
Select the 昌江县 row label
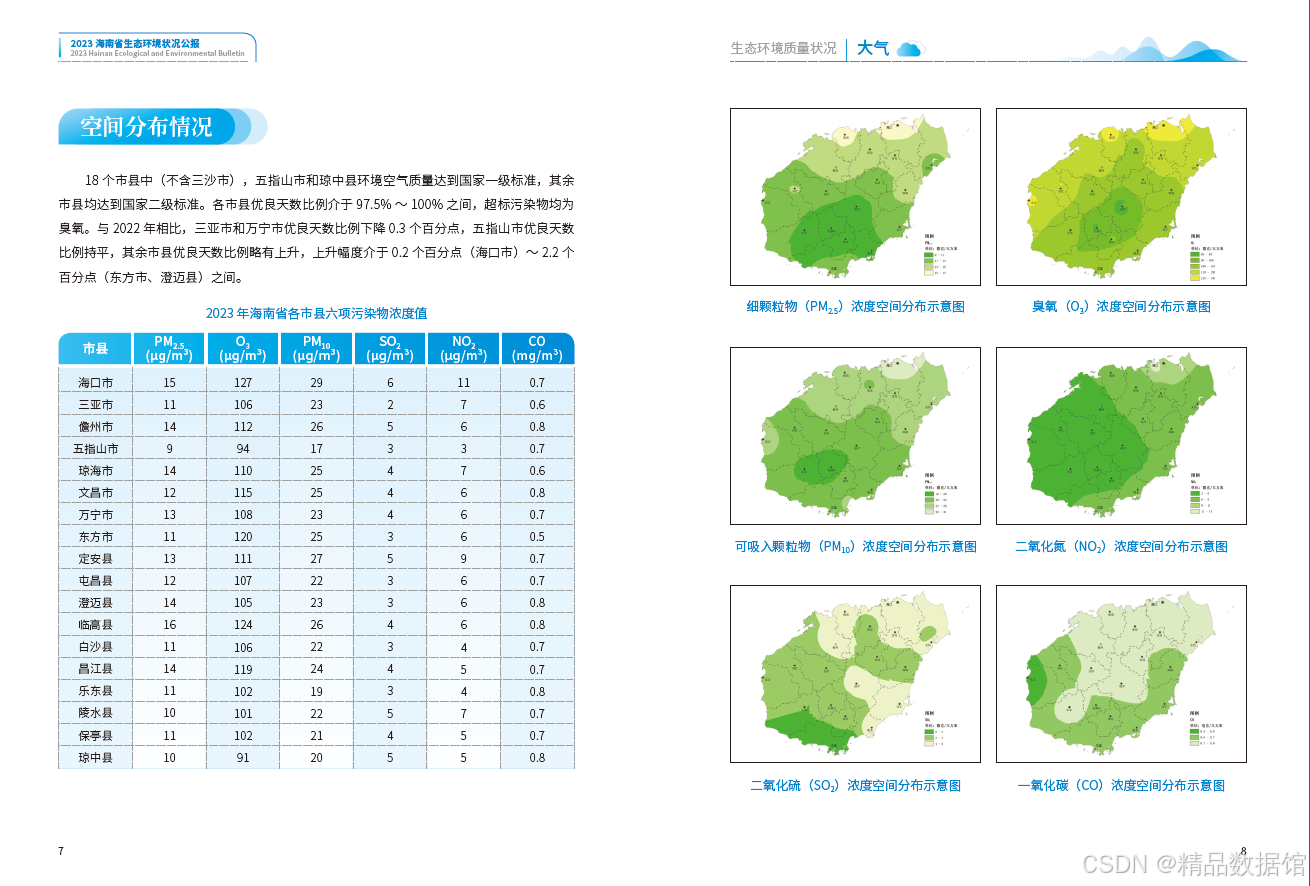(x=96, y=669)
